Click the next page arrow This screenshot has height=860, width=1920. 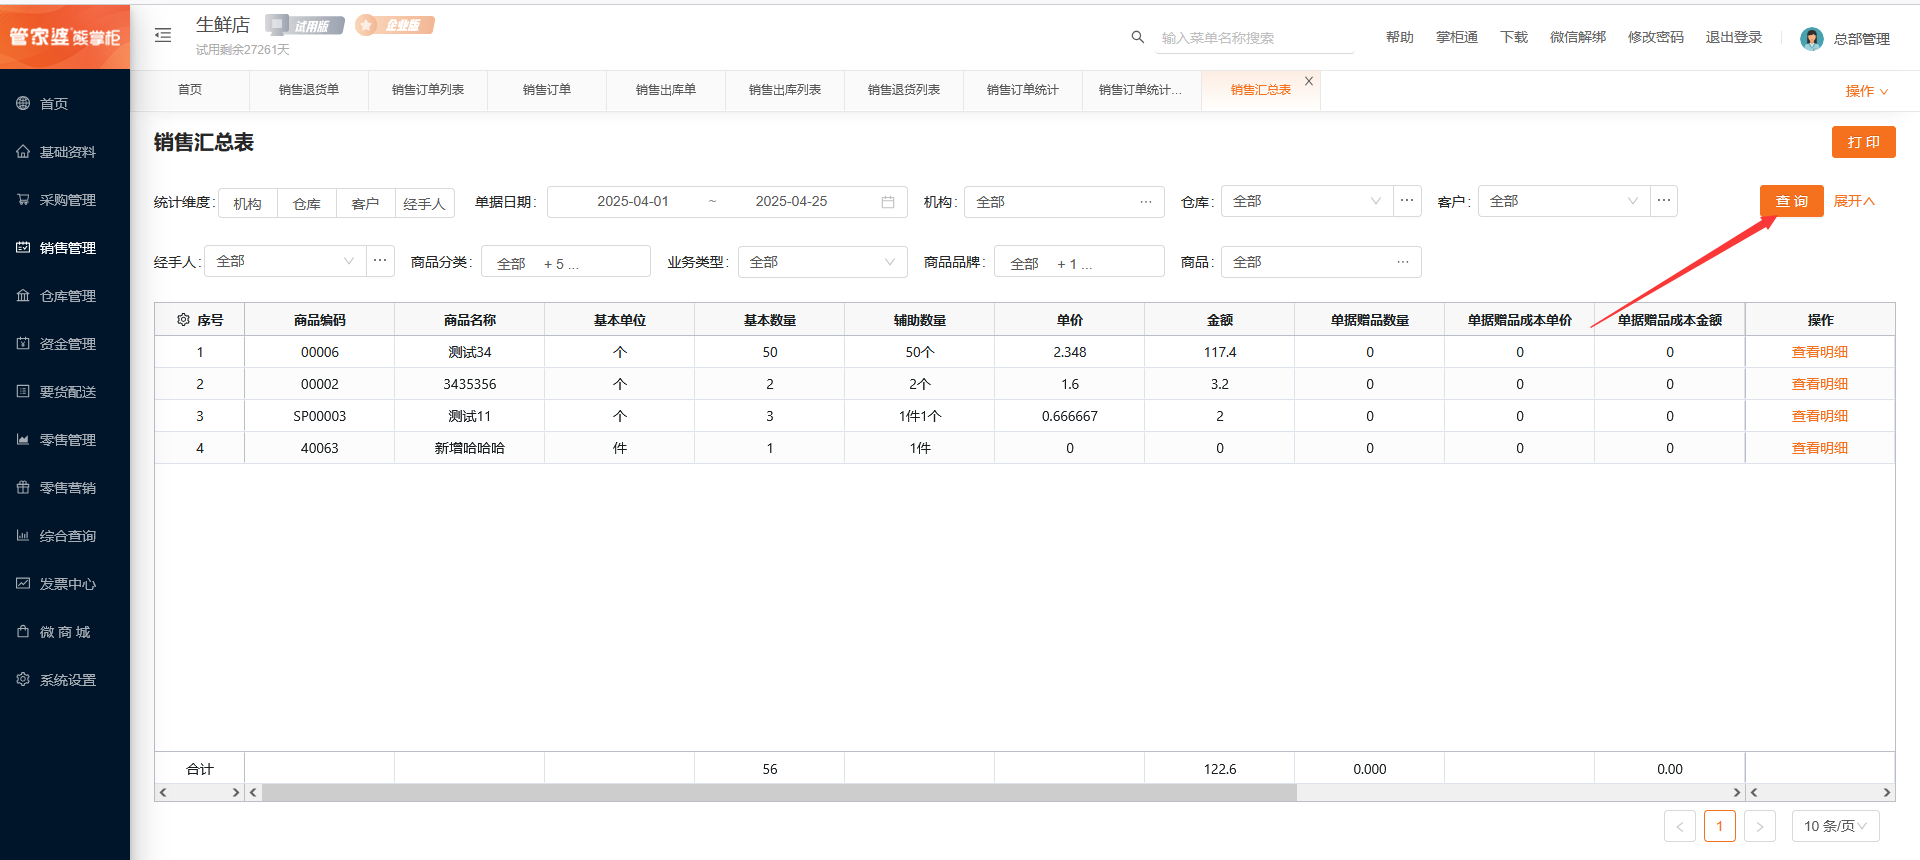point(1760,826)
